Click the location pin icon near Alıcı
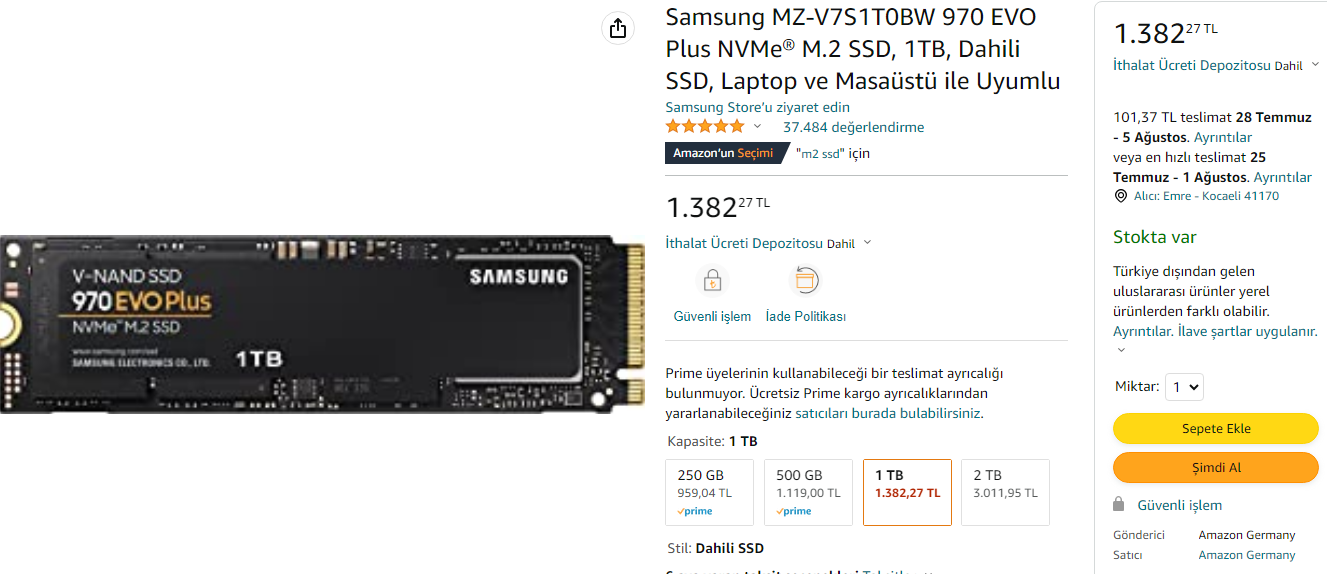1327x574 pixels. click(1120, 196)
